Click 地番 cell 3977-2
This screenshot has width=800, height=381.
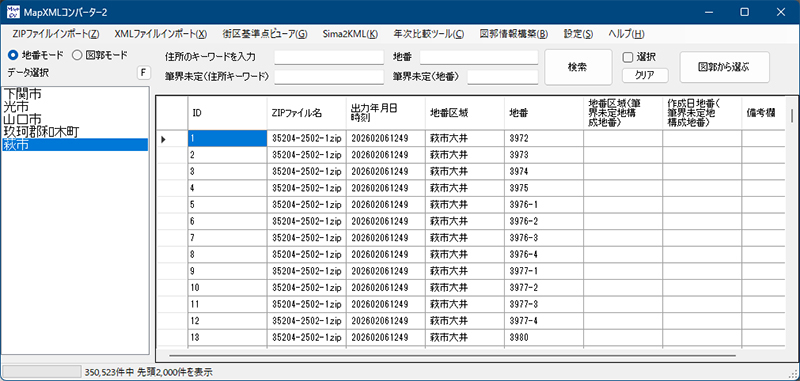point(544,288)
